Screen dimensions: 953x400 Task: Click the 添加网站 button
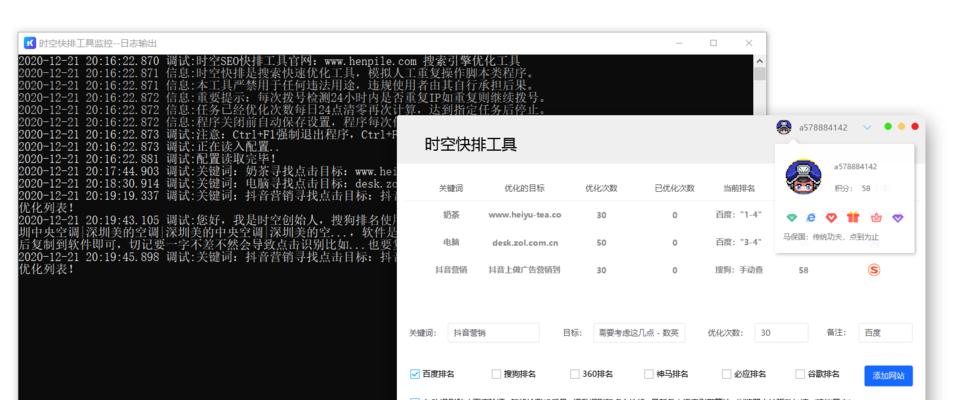pos(888,376)
